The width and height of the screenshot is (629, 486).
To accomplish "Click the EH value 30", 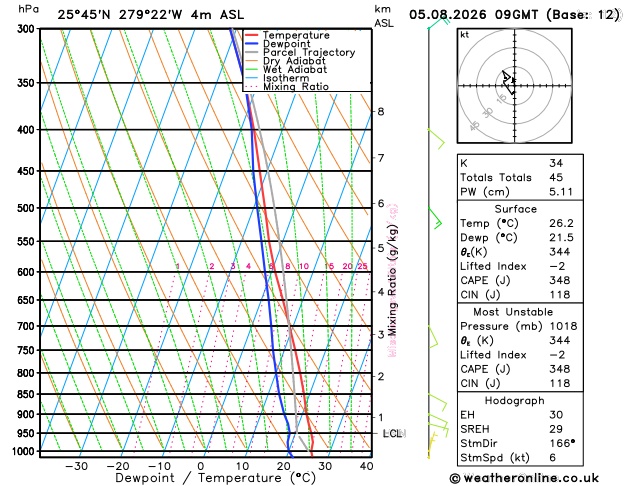I will [x=556, y=415].
